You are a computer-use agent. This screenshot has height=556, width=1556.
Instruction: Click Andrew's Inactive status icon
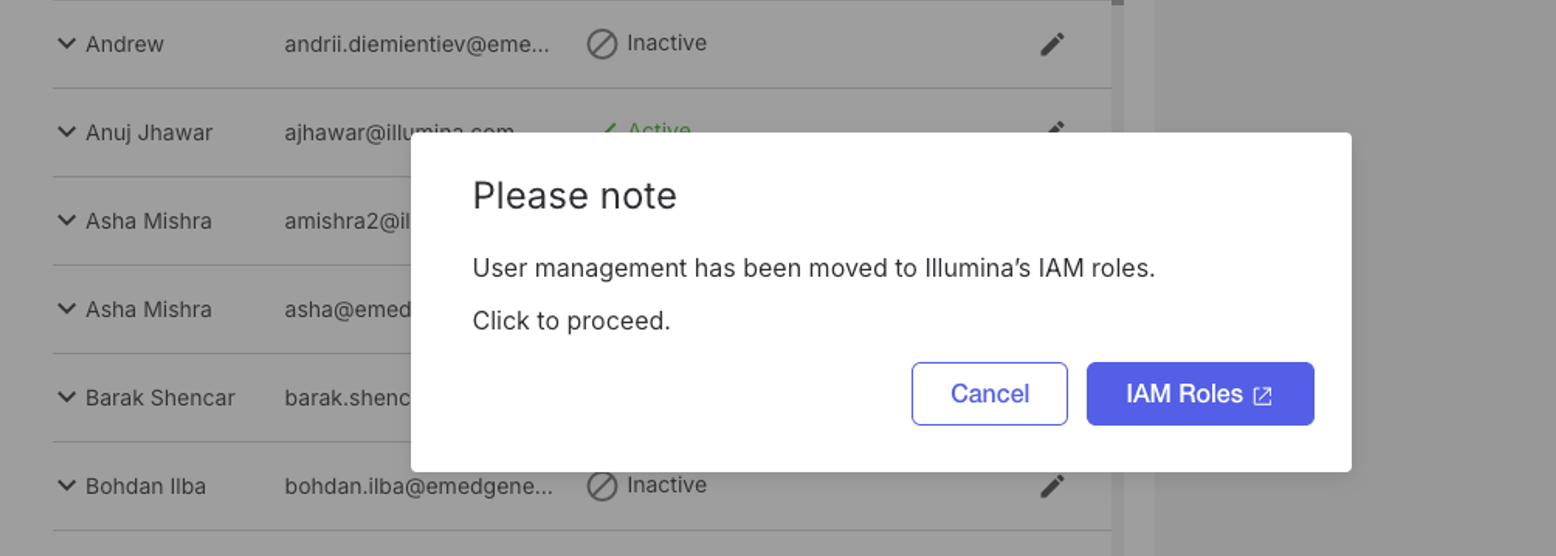point(602,44)
